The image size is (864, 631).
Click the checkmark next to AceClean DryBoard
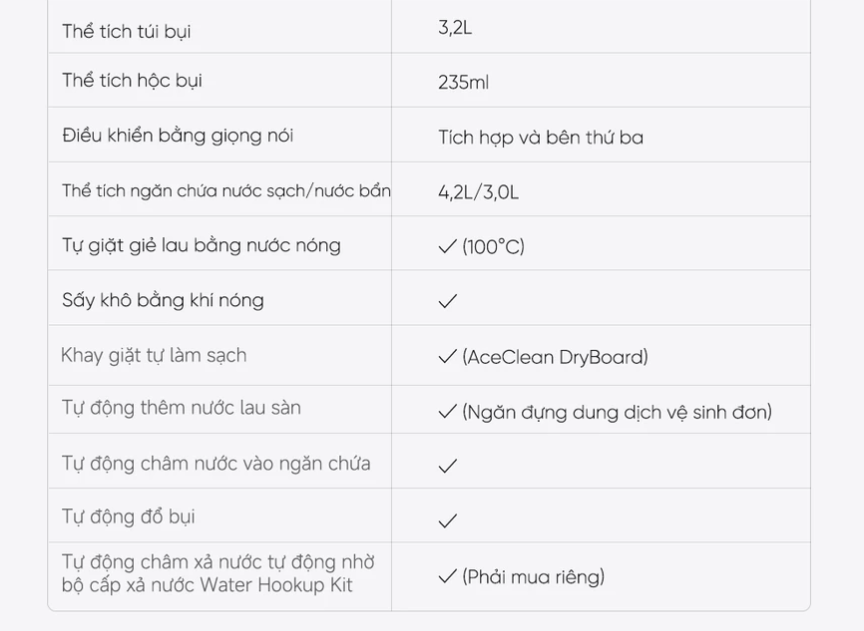click(x=447, y=357)
